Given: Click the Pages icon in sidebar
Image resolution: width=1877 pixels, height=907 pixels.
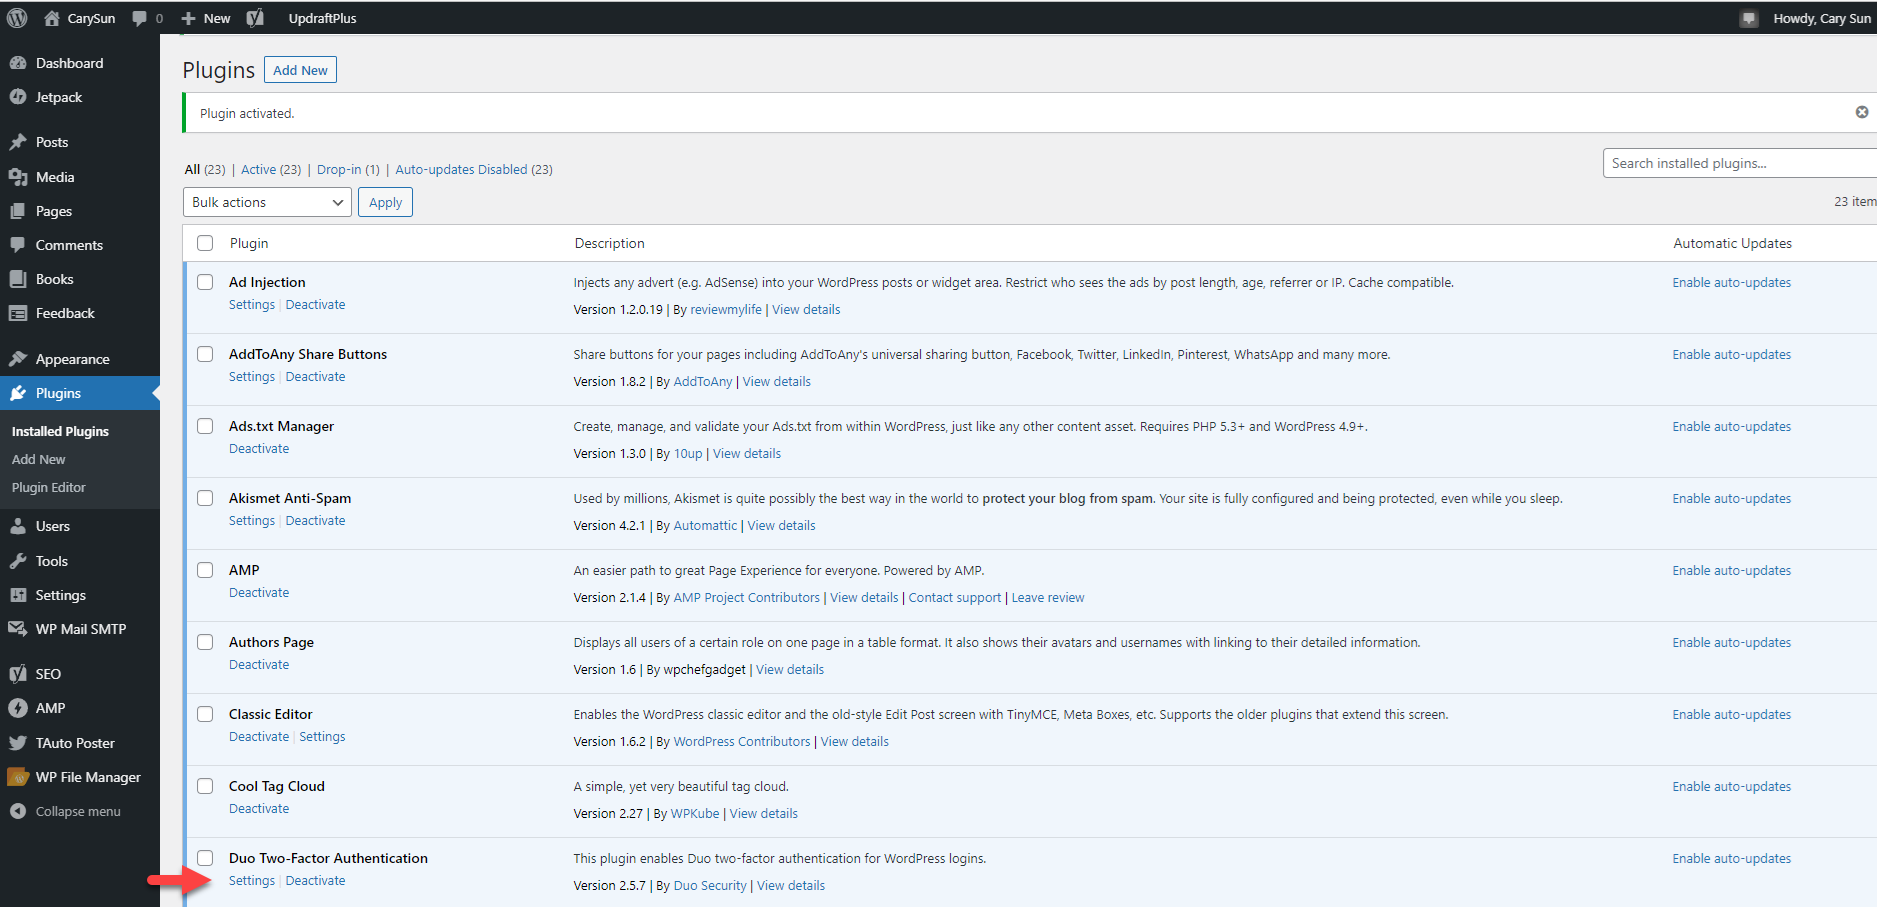Looking at the screenshot, I should pos(18,211).
